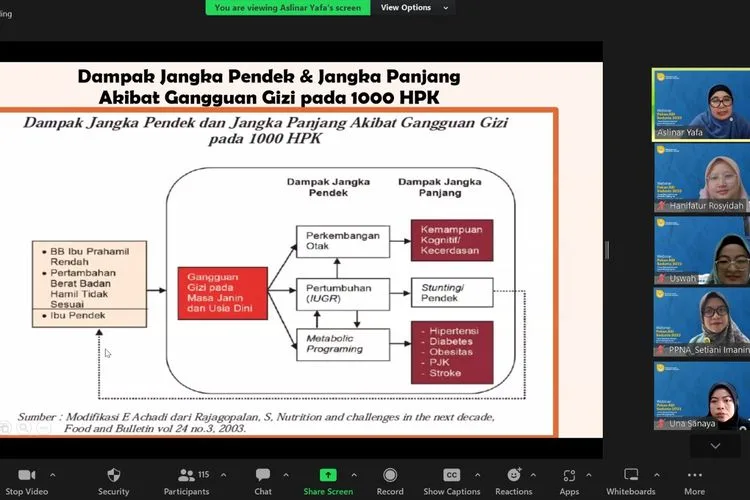Click the muted mic icon on Uswah
750x500 pixels.
(662, 278)
